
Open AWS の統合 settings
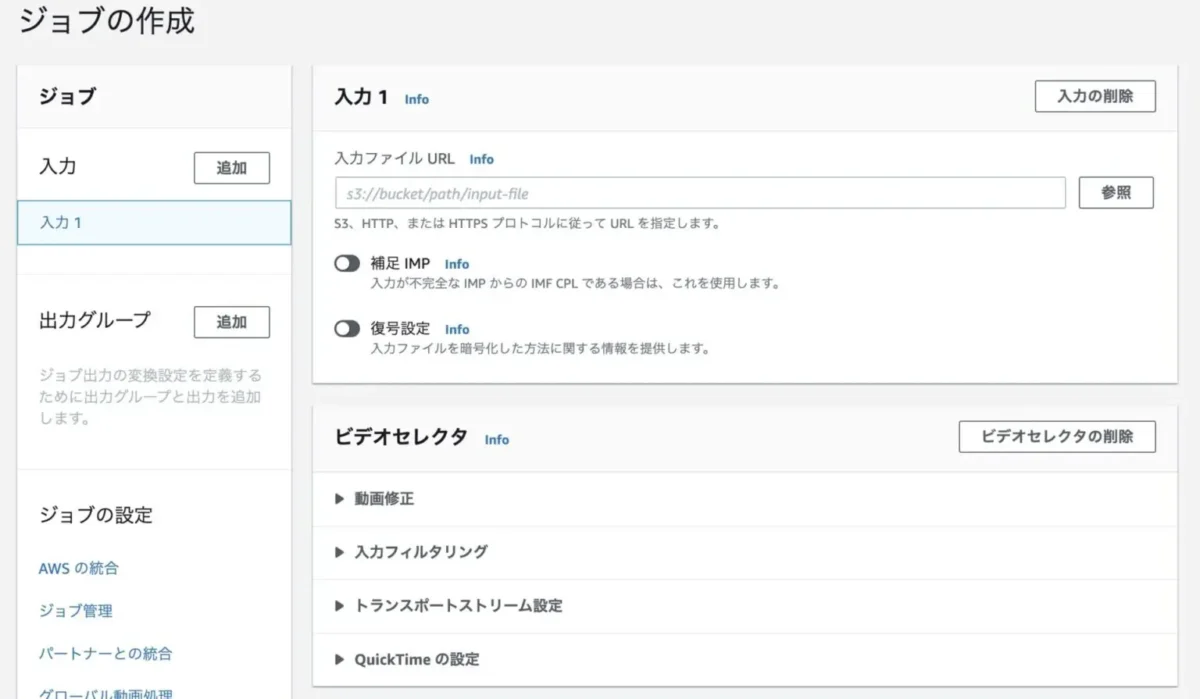click(x=78, y=568)
